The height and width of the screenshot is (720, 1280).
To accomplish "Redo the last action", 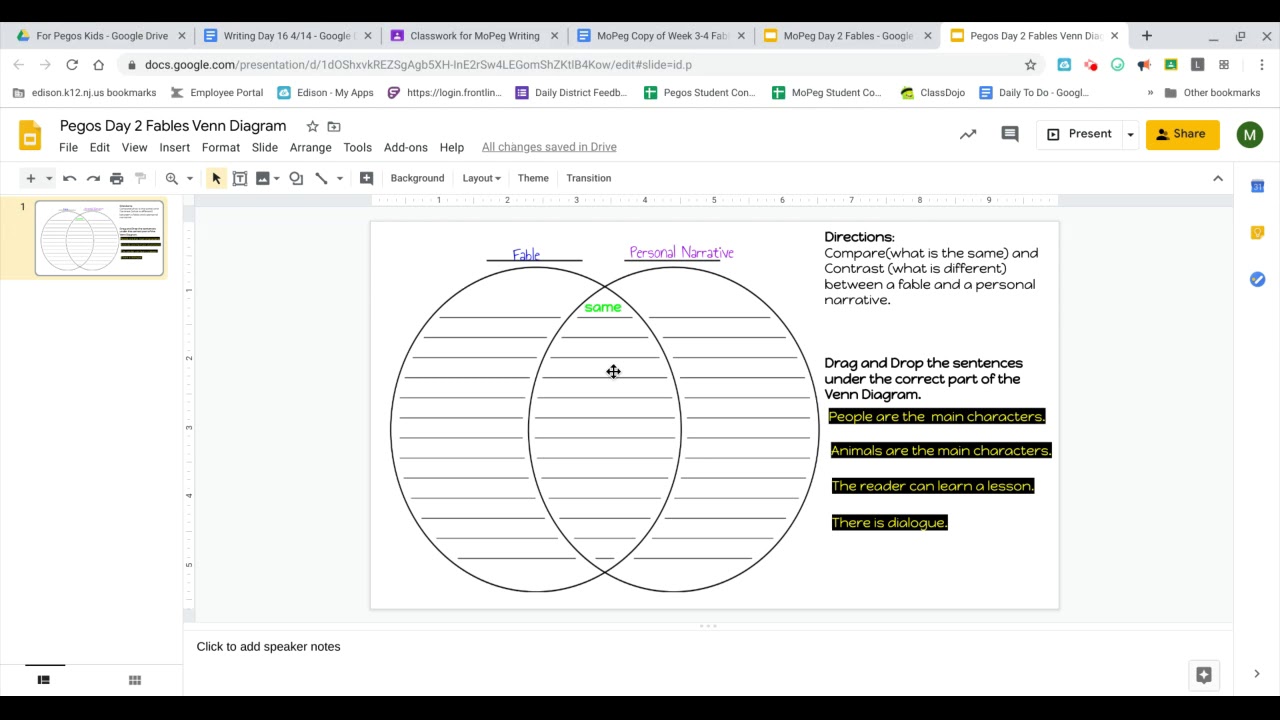I will [x=93, y=178].
